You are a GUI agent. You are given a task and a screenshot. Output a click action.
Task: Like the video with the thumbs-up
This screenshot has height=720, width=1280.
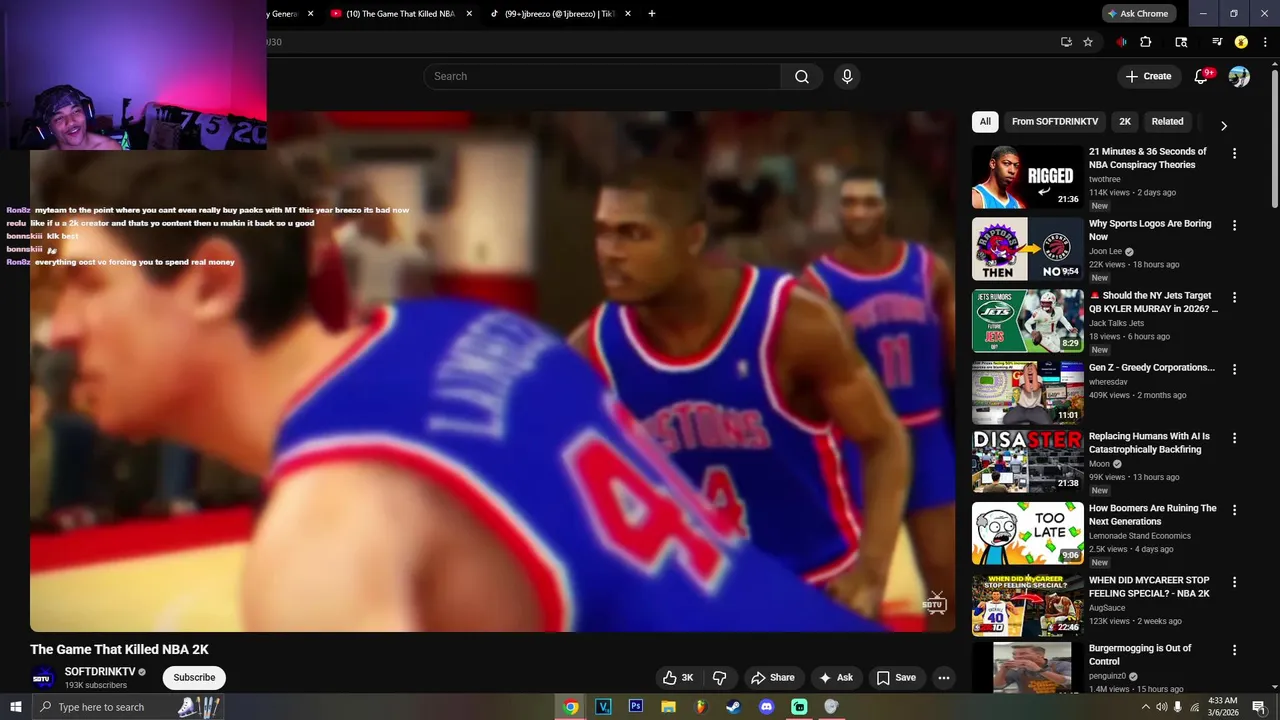pyautogui.click(x=678, y=678)
